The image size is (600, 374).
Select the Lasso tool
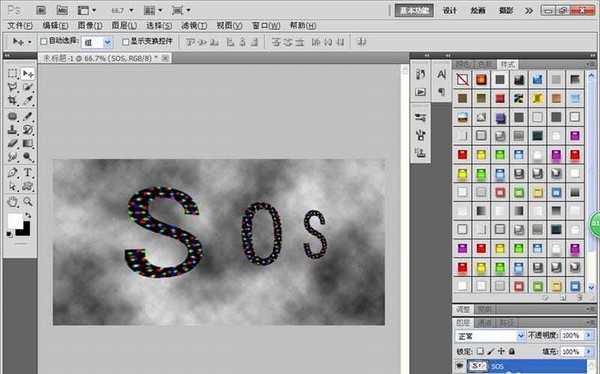pos(13,87)
